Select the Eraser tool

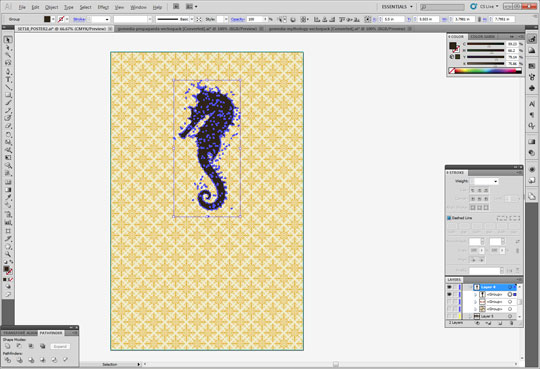tap(8, 126)
